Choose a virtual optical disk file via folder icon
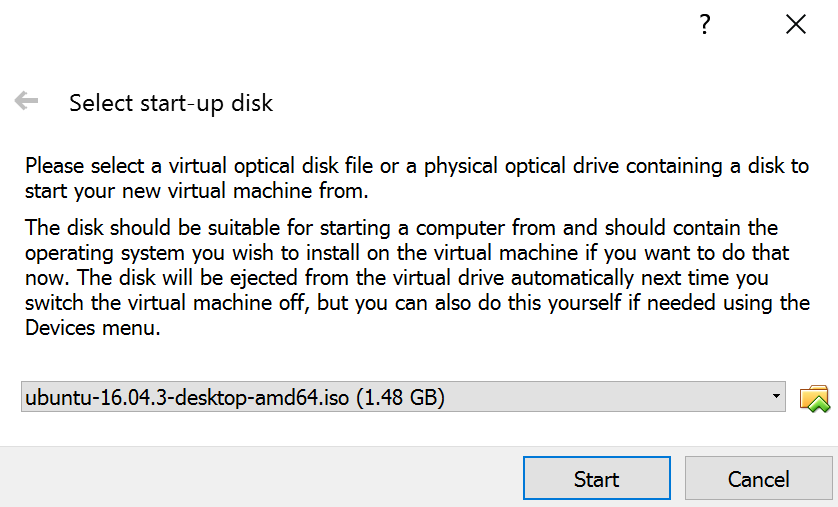The height and width of the screenshot is (507, 838). 814,399
